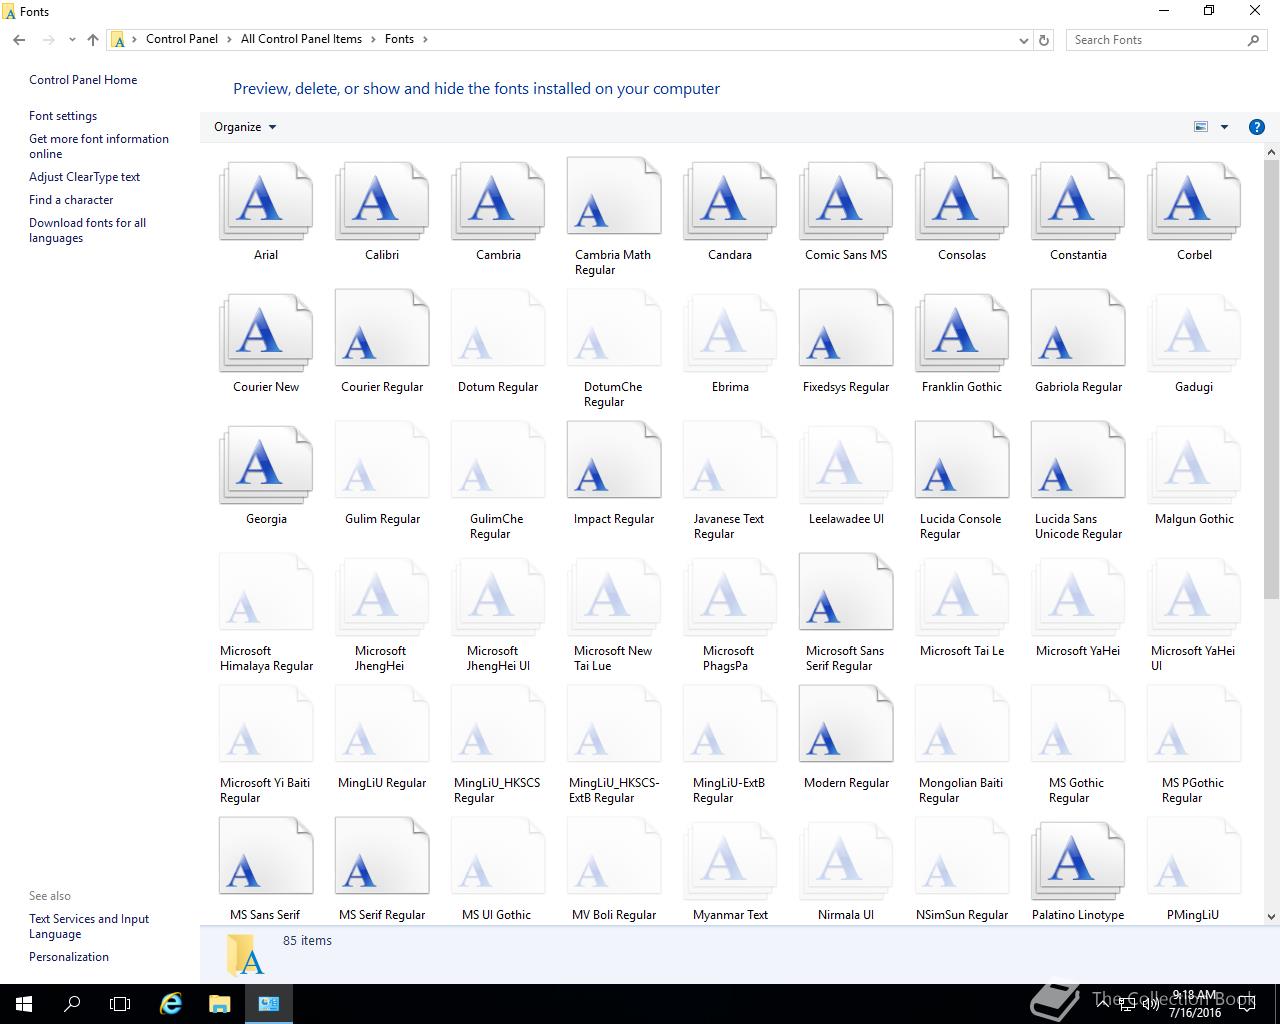Screen dimensions: 1280x1024
Task: Expand the chevron after Fonts breadcrumb
Action: (425, 39)
